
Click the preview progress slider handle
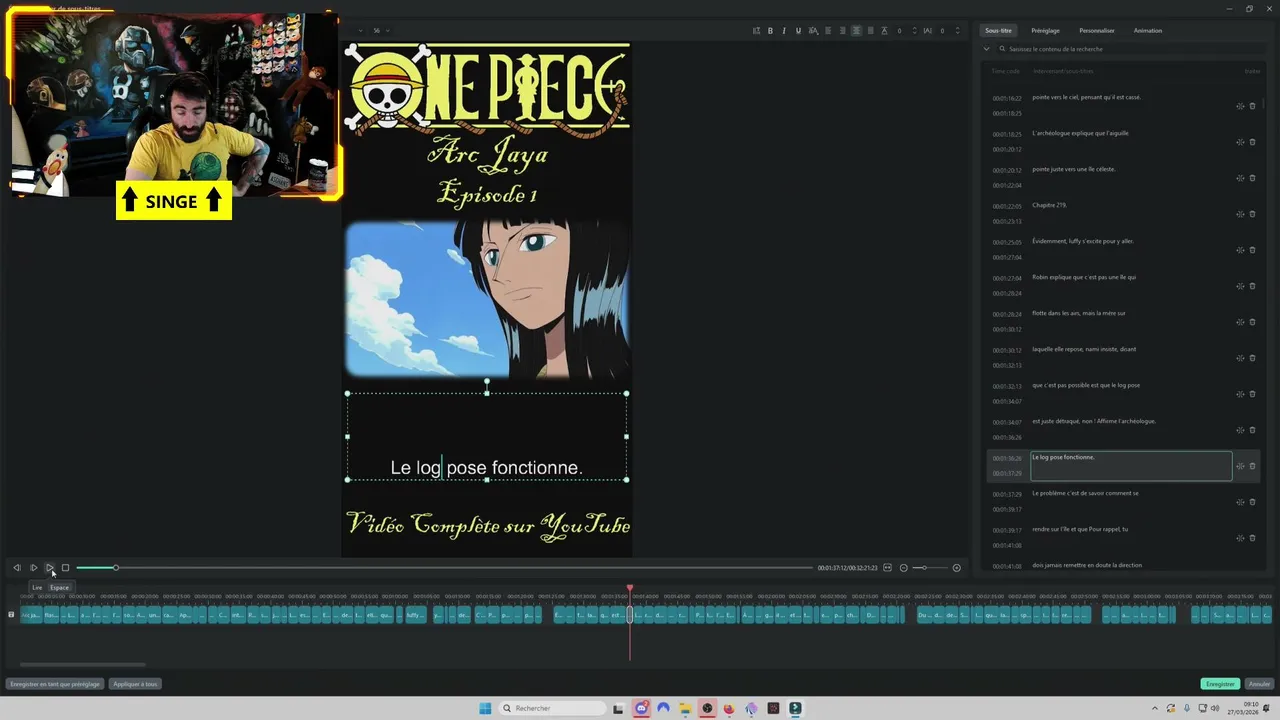(x=115, y=568)
